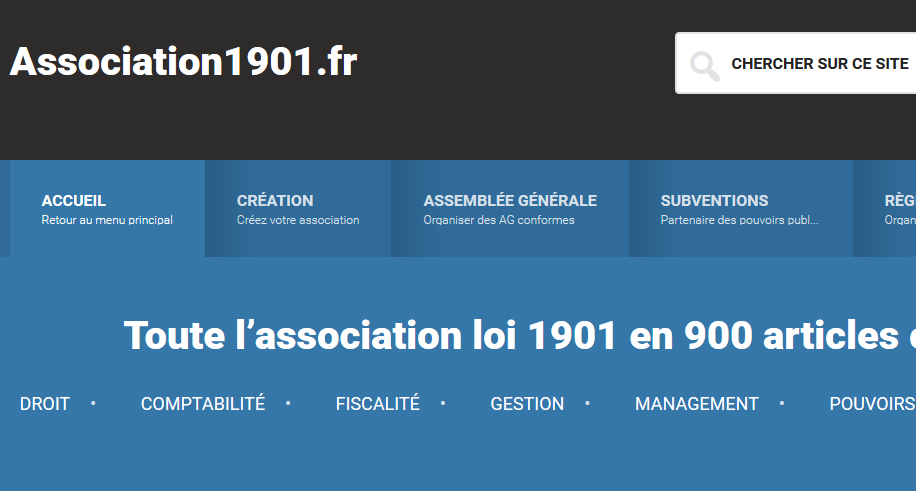Select the Gestion topic link
Image resolution: width=916 pixels, height=491 pixels.
click(527, 404)
